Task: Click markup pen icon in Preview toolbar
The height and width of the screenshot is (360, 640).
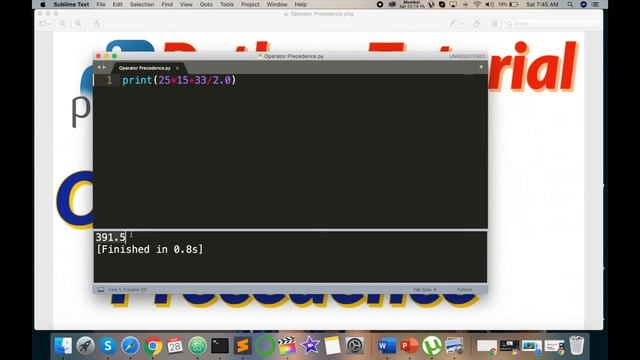Action: click(452, 24)
